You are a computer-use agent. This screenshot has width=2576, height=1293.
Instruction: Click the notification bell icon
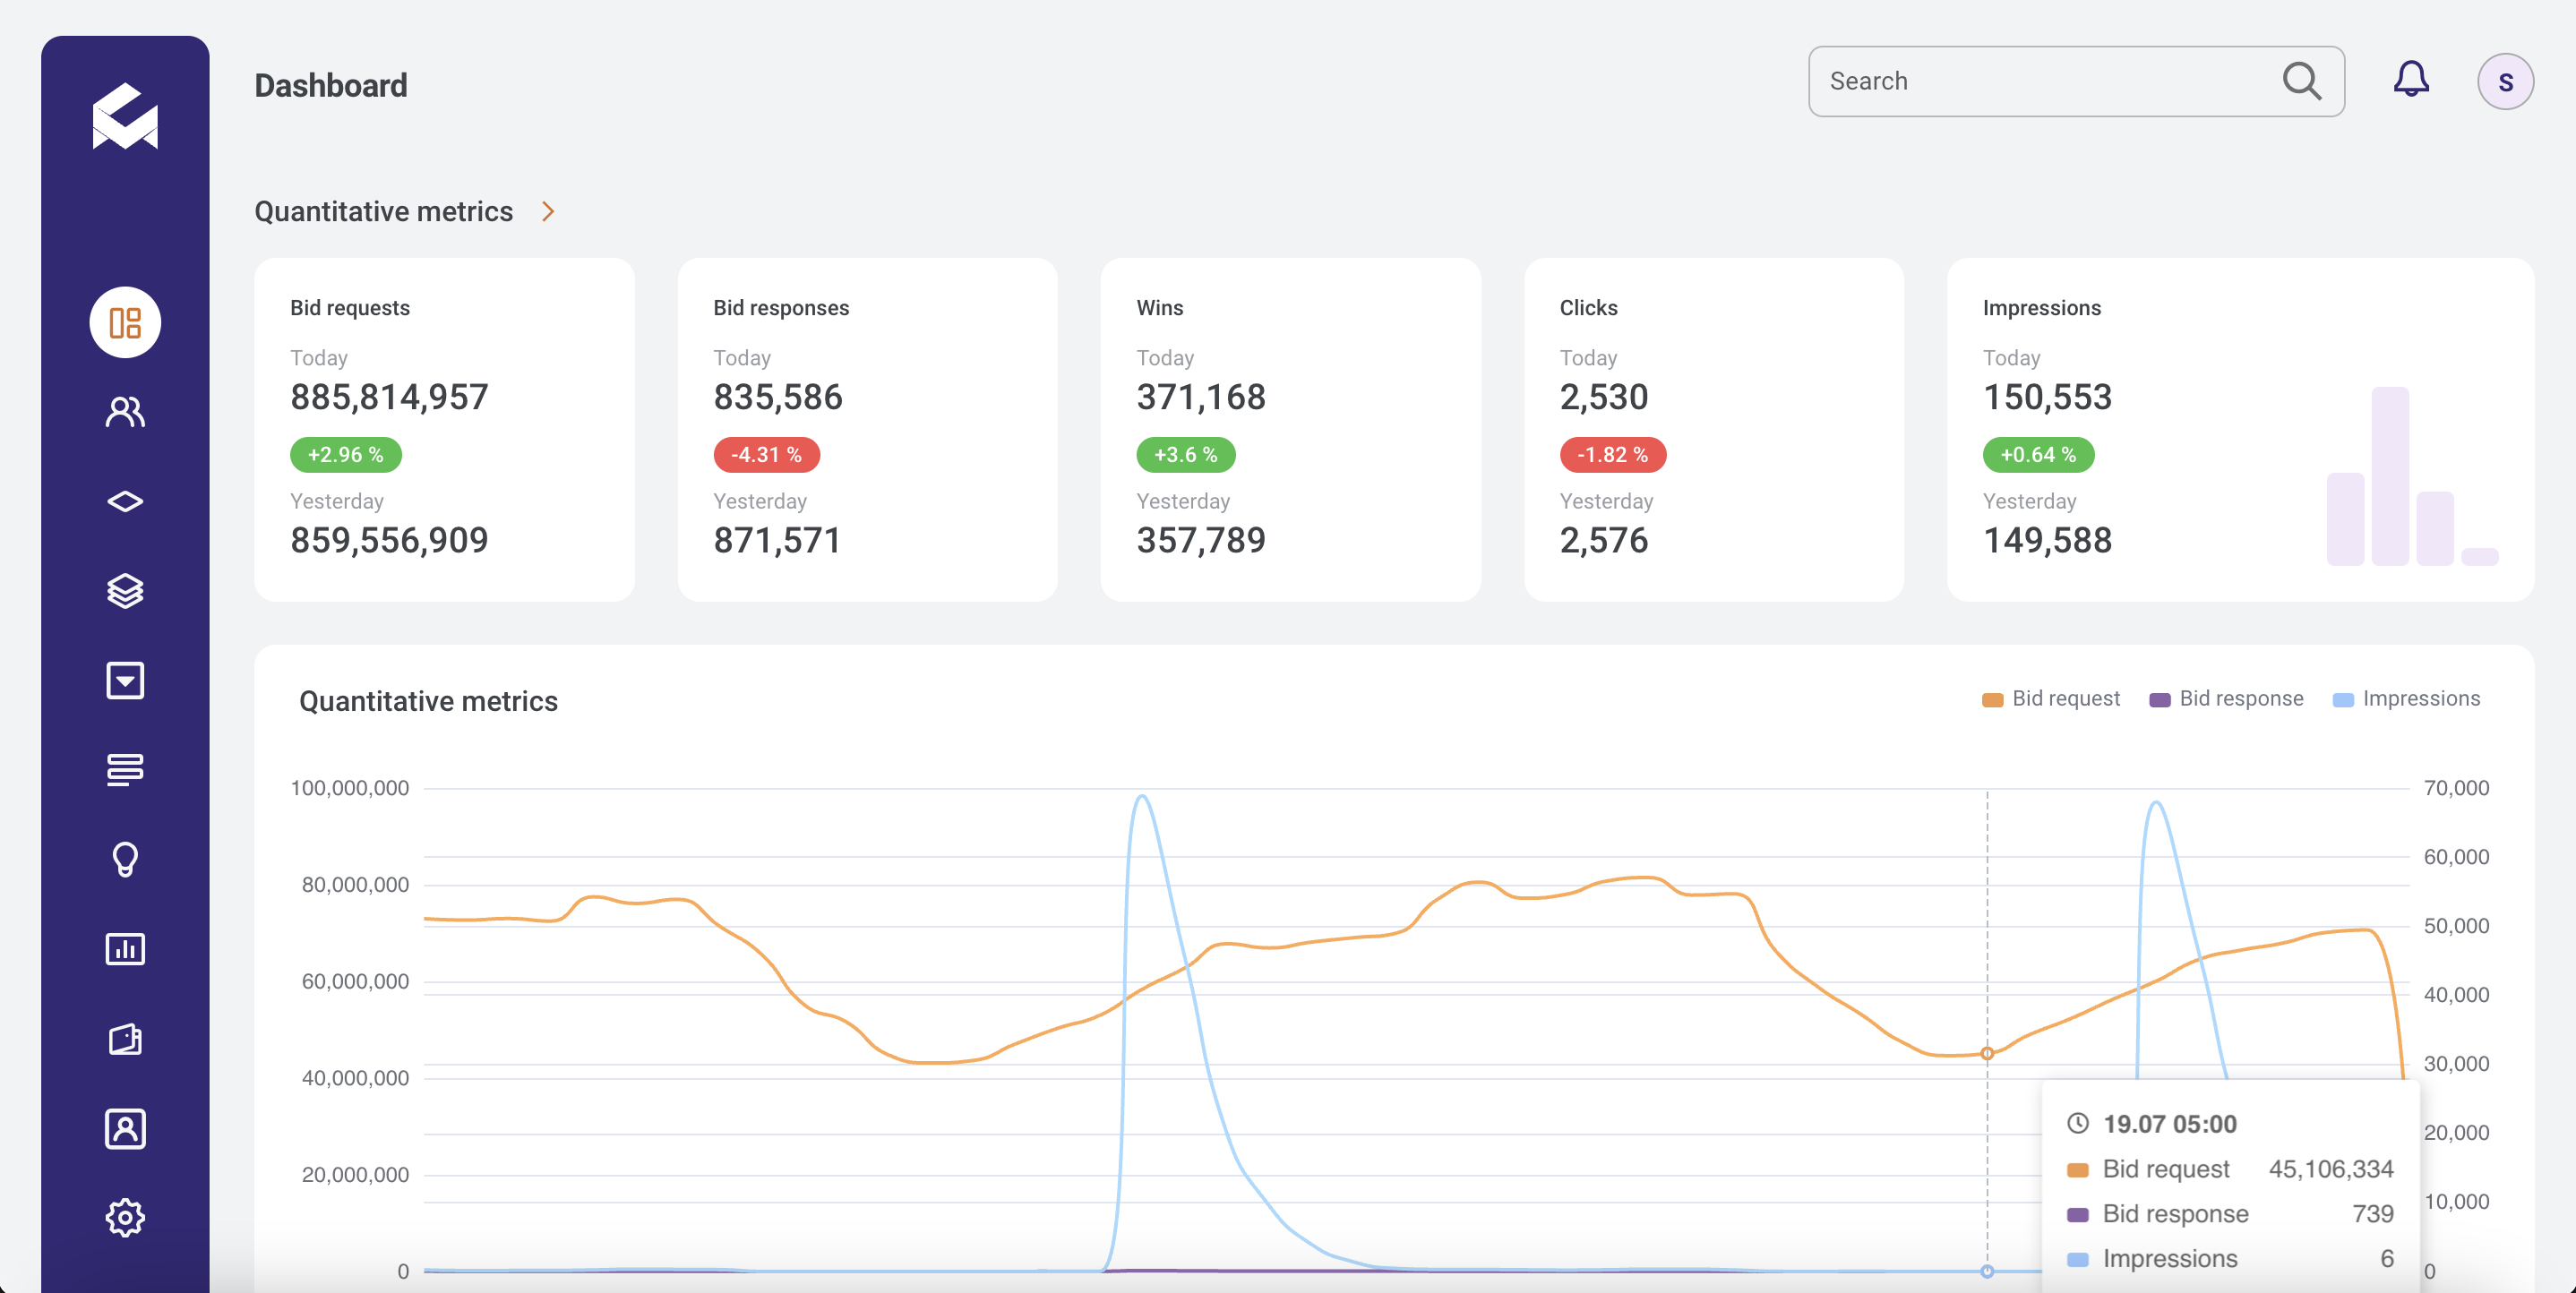tap(2410, 80)
